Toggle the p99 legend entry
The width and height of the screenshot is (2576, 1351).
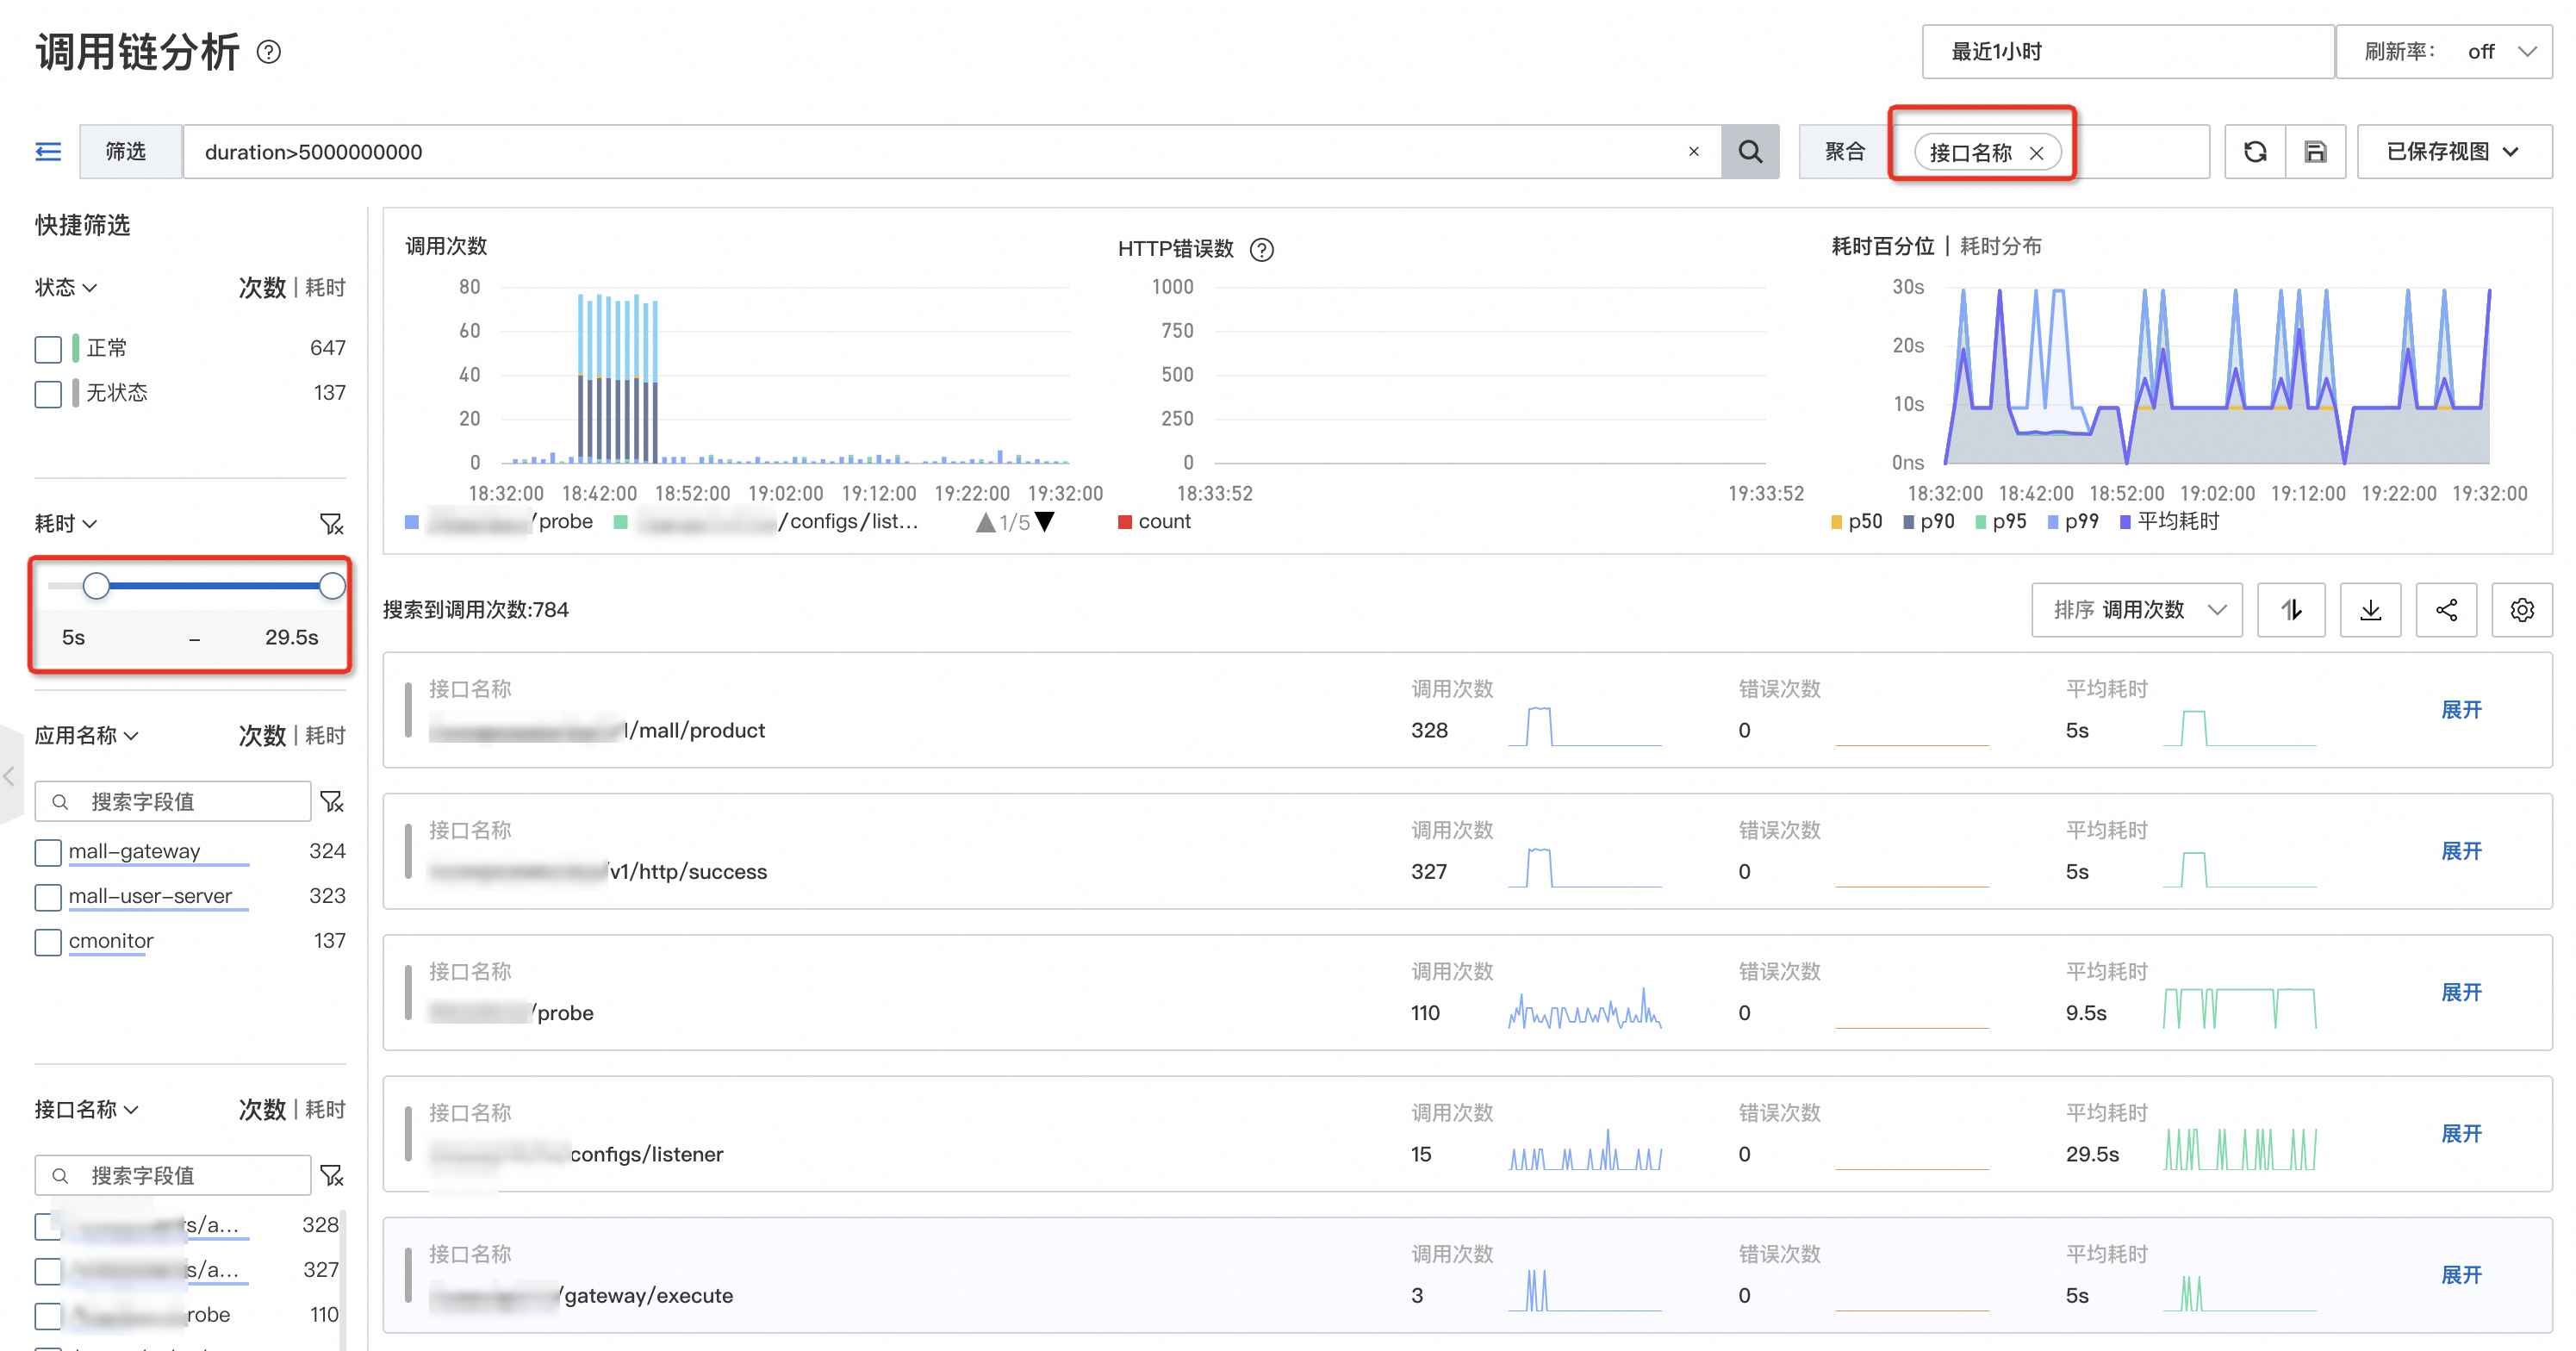[2072, 522]
